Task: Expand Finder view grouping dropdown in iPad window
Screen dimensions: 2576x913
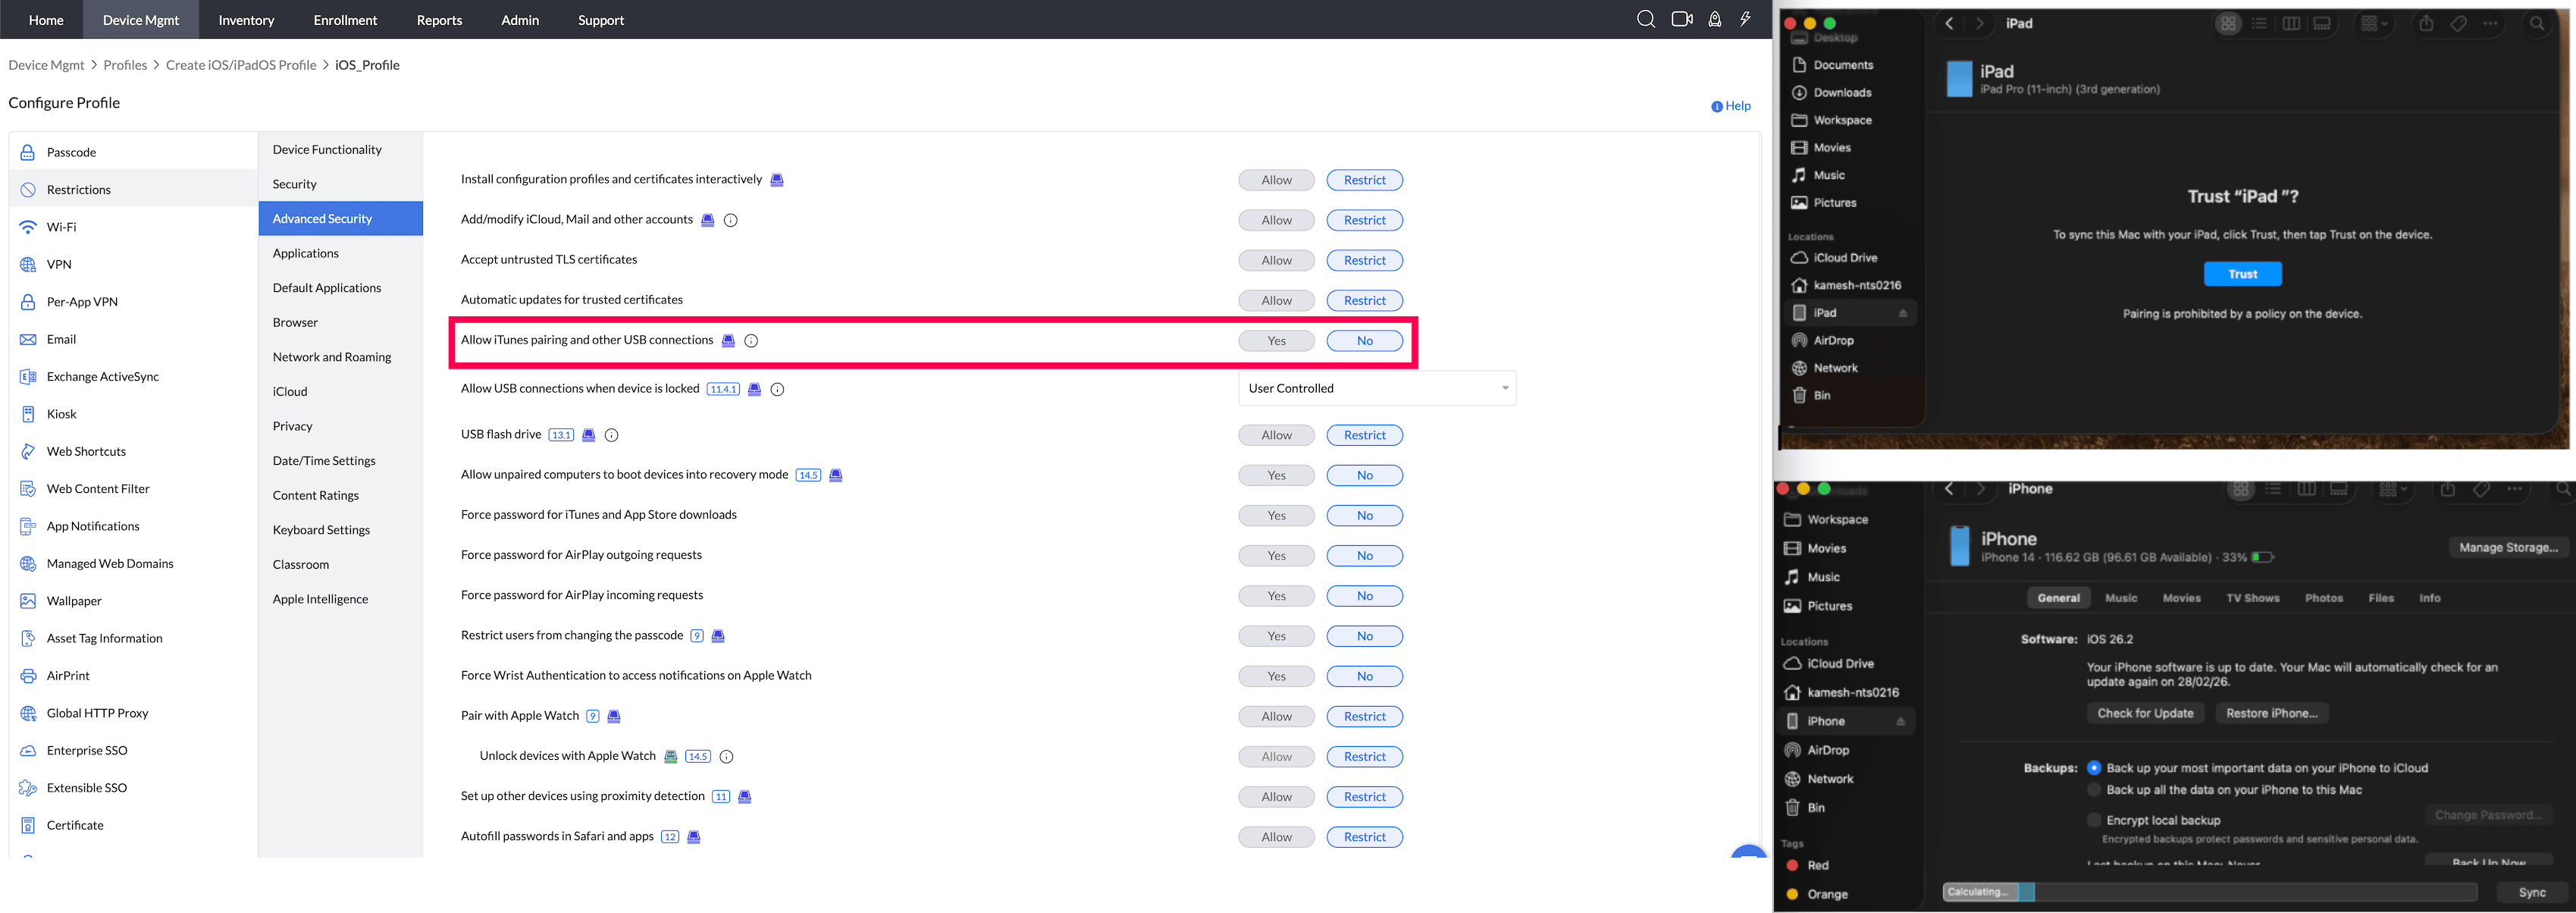Action: 2373,23
